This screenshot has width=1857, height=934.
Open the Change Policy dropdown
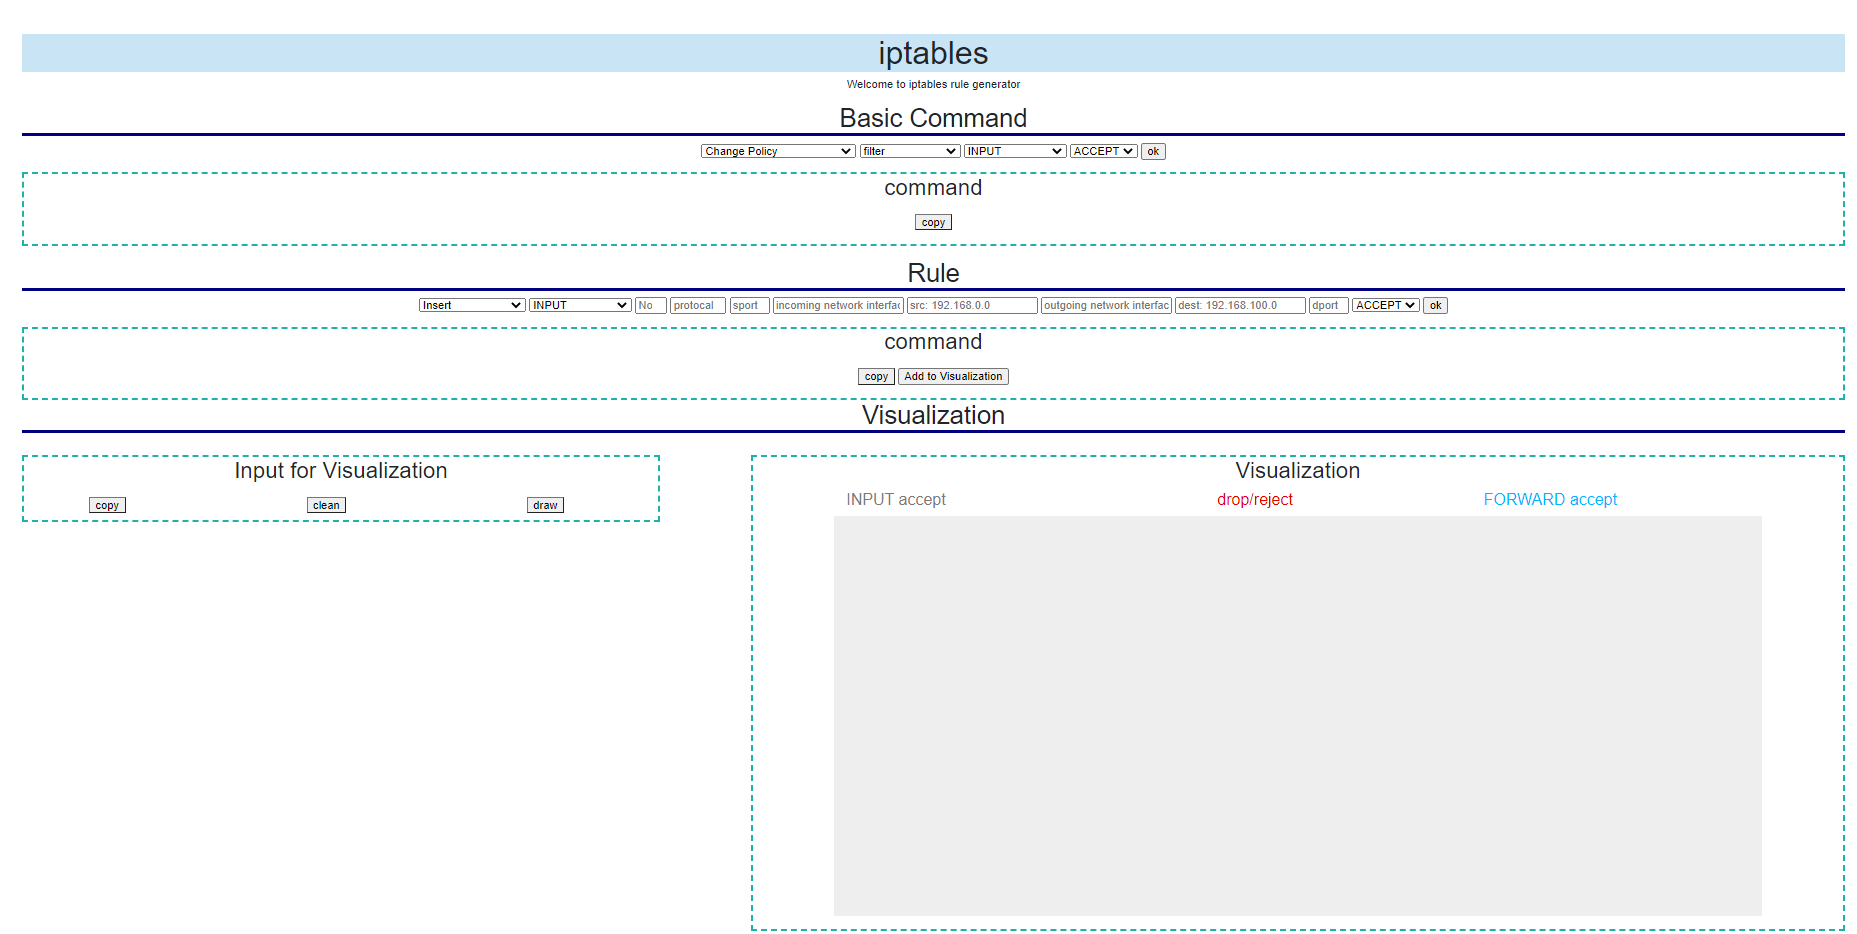point(777,151)
